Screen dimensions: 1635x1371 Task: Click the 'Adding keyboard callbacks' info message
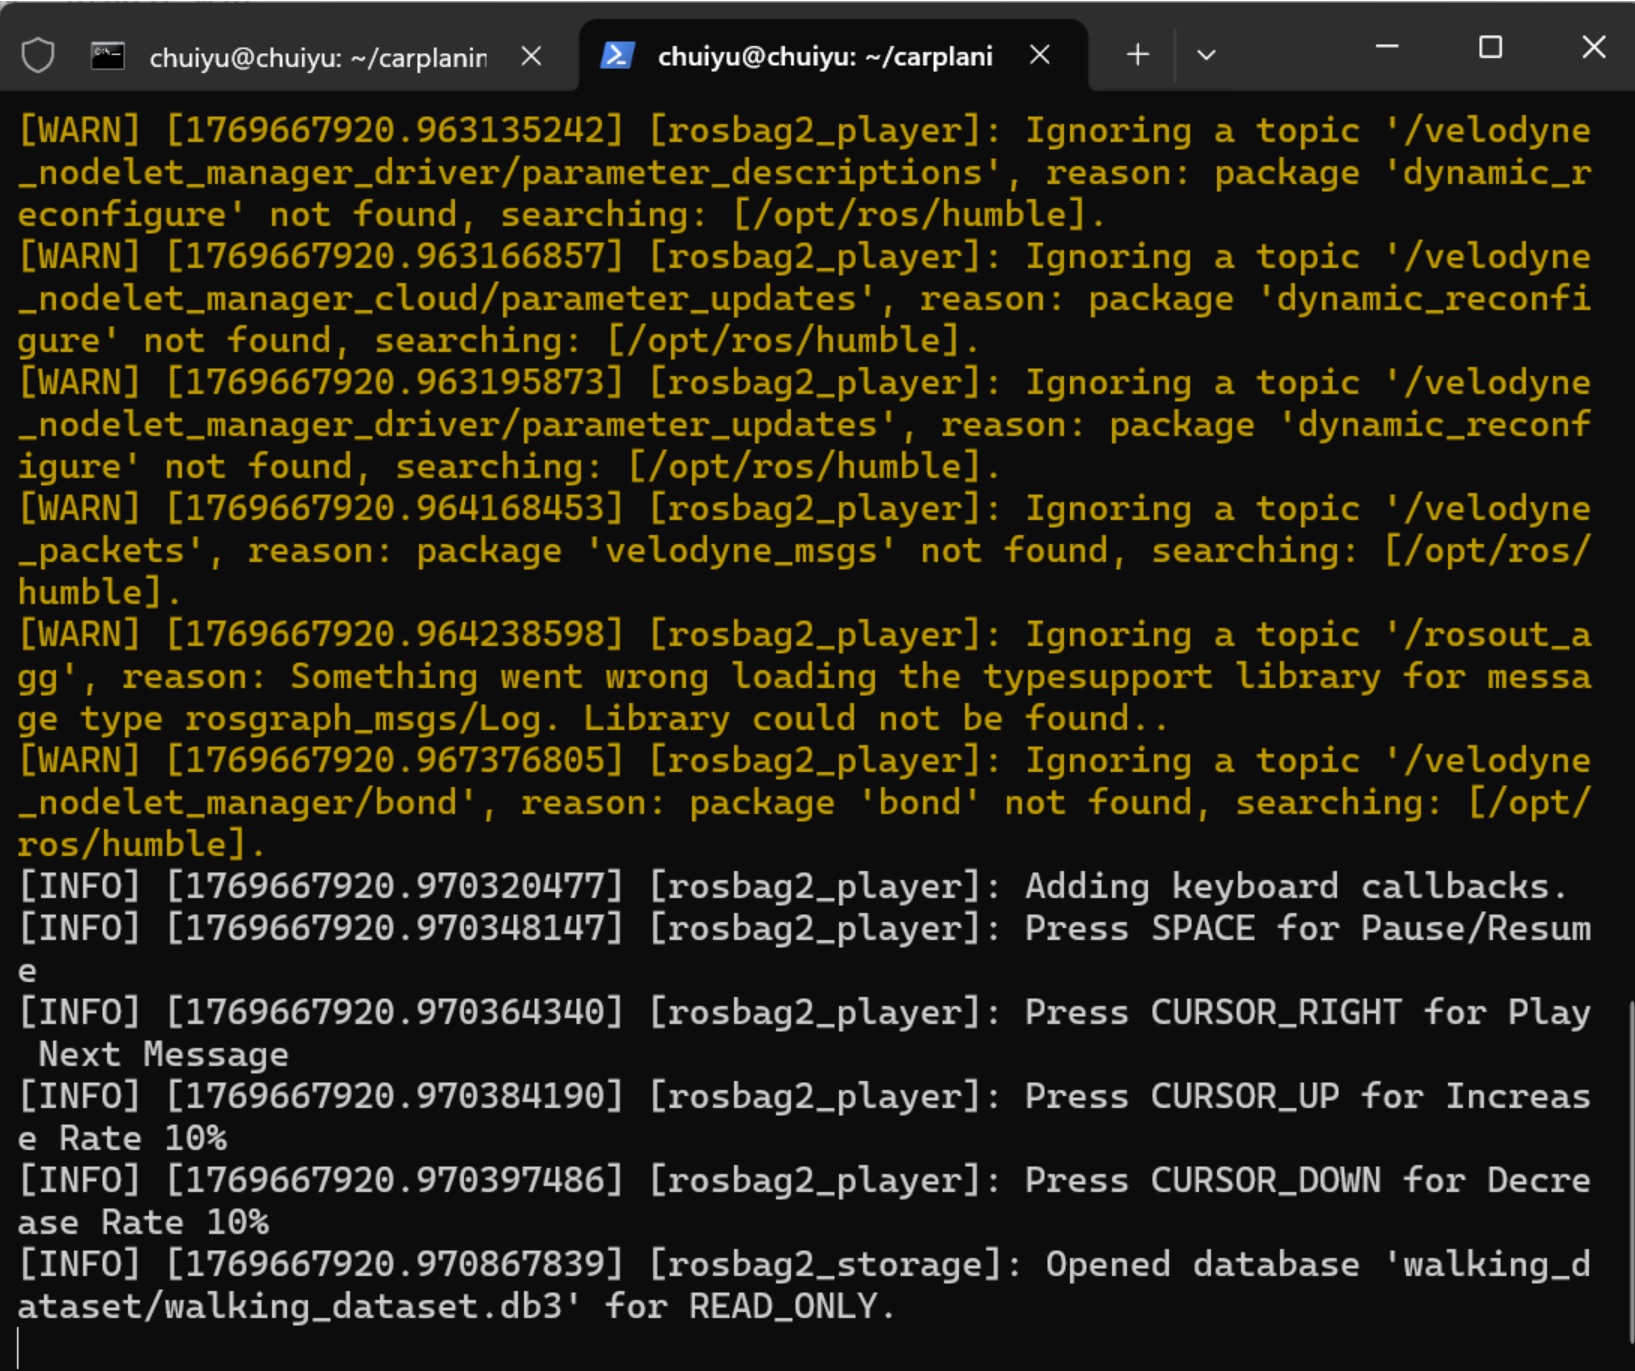[1287, 887]
